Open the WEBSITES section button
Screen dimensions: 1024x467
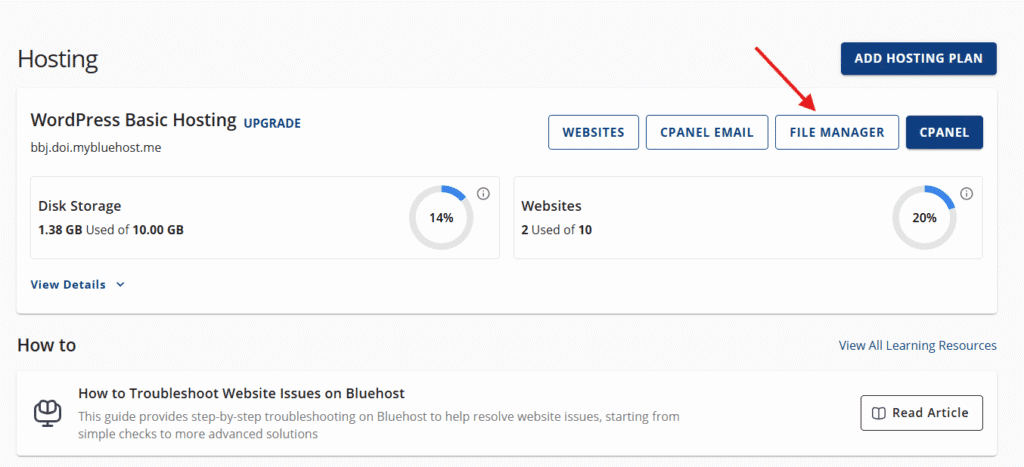[593, 132]
